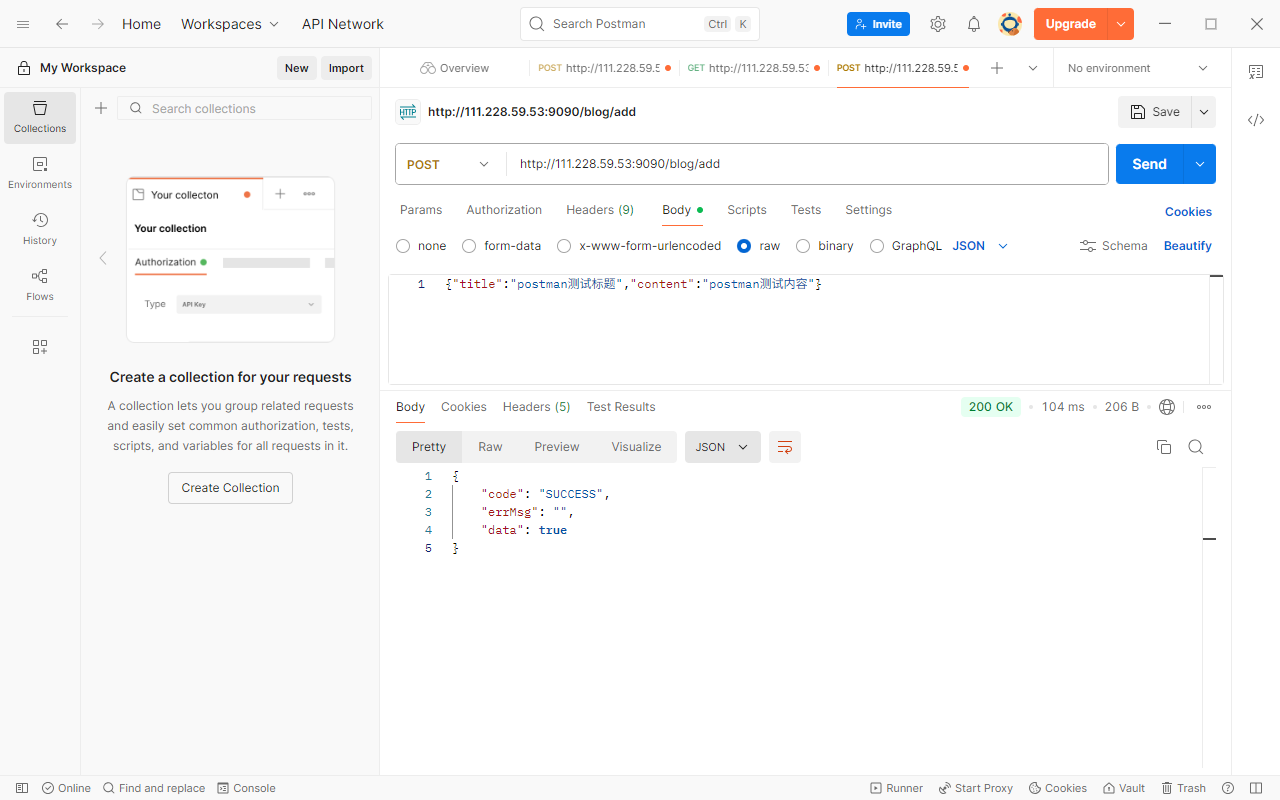Viewport: 1280px width, 800px height.
Task: Open the POST method dropdown
Action: tap(450, 164)
